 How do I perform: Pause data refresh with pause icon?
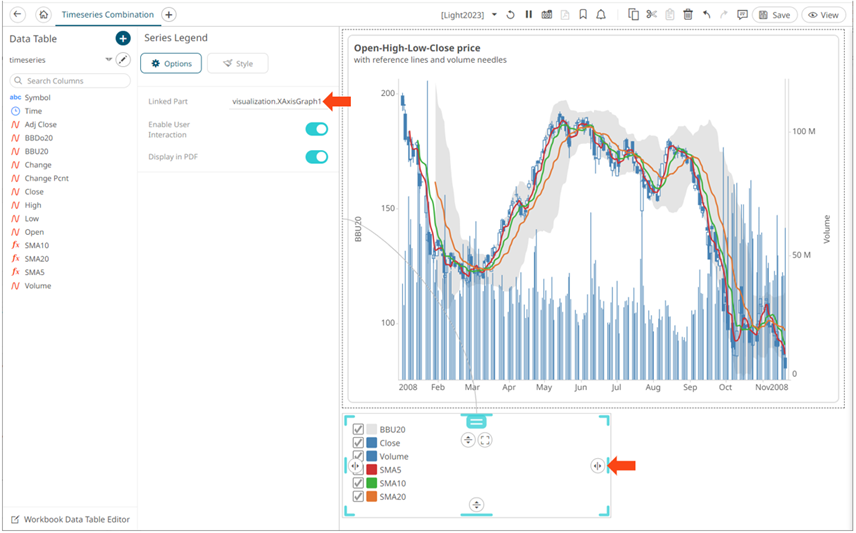click(528, 15)
